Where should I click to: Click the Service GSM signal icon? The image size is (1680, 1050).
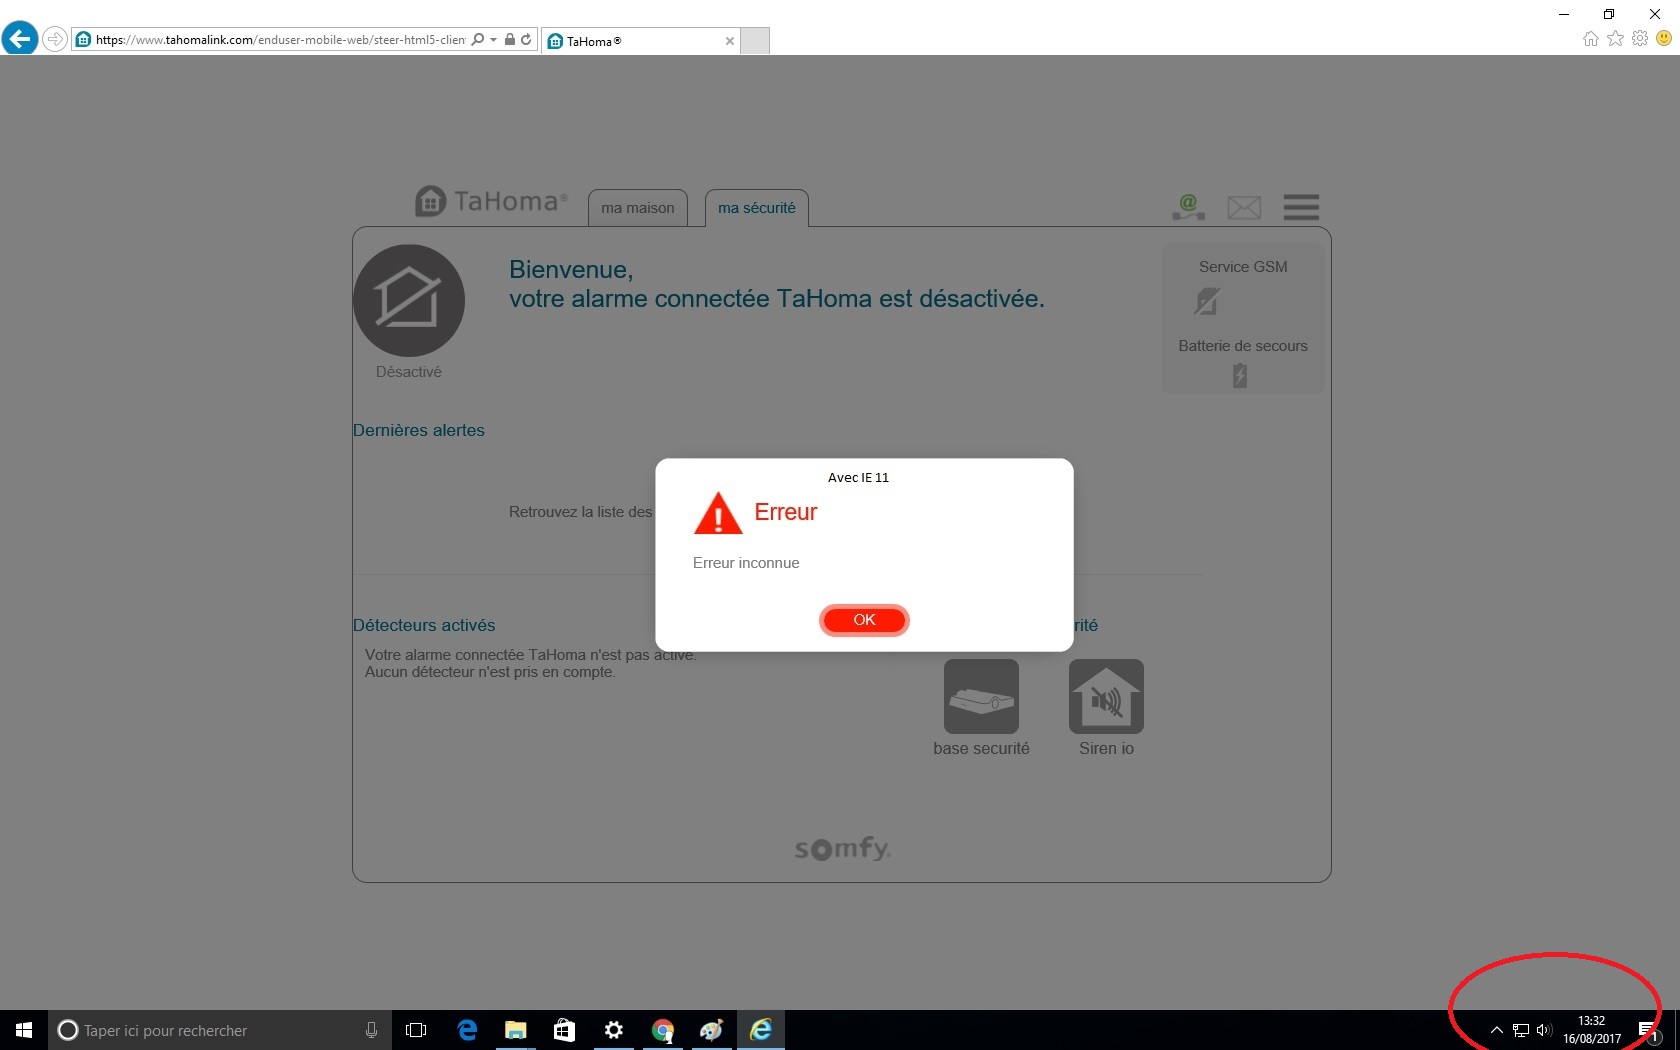pyautogui.click(x=1207, y=301)
